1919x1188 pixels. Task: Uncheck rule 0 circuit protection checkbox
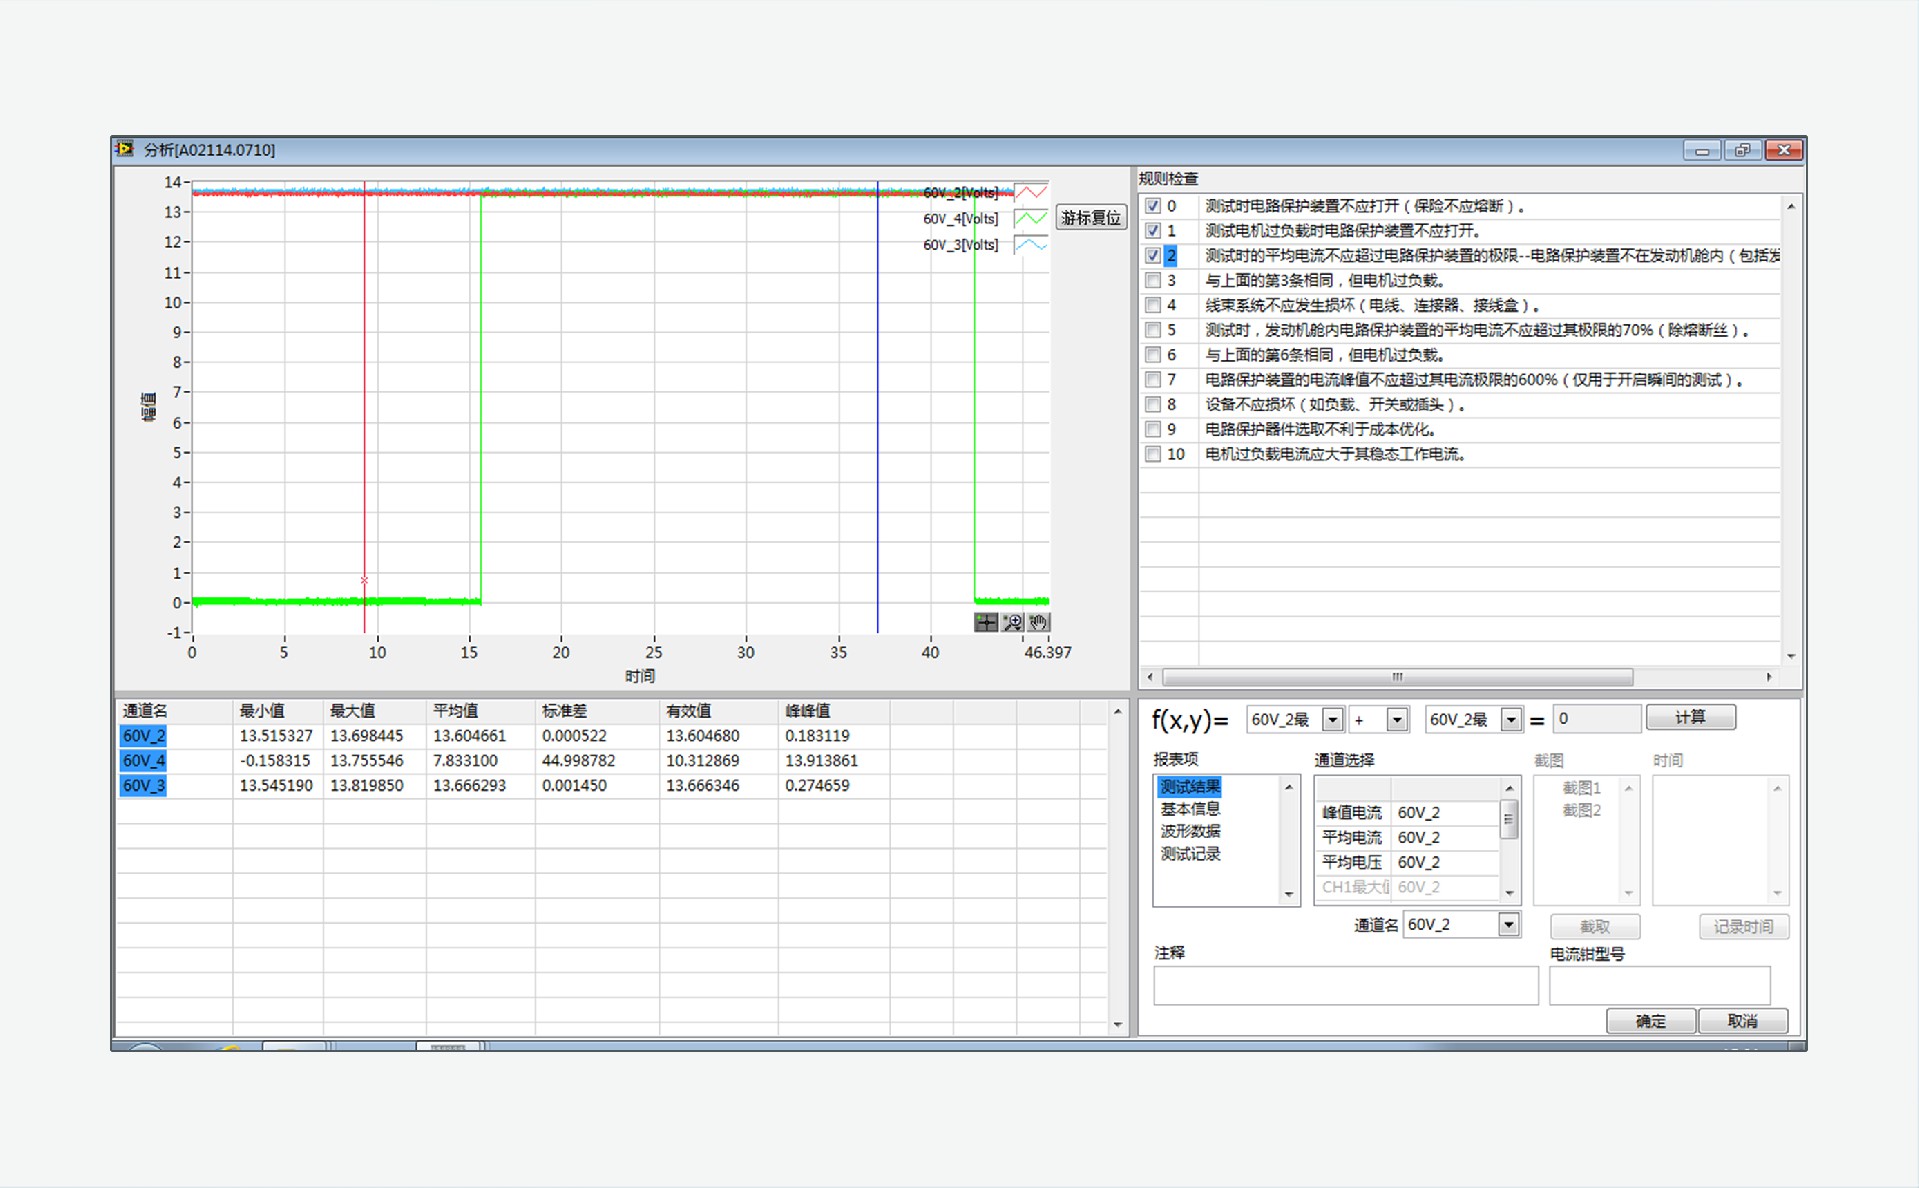(1153, 206)
